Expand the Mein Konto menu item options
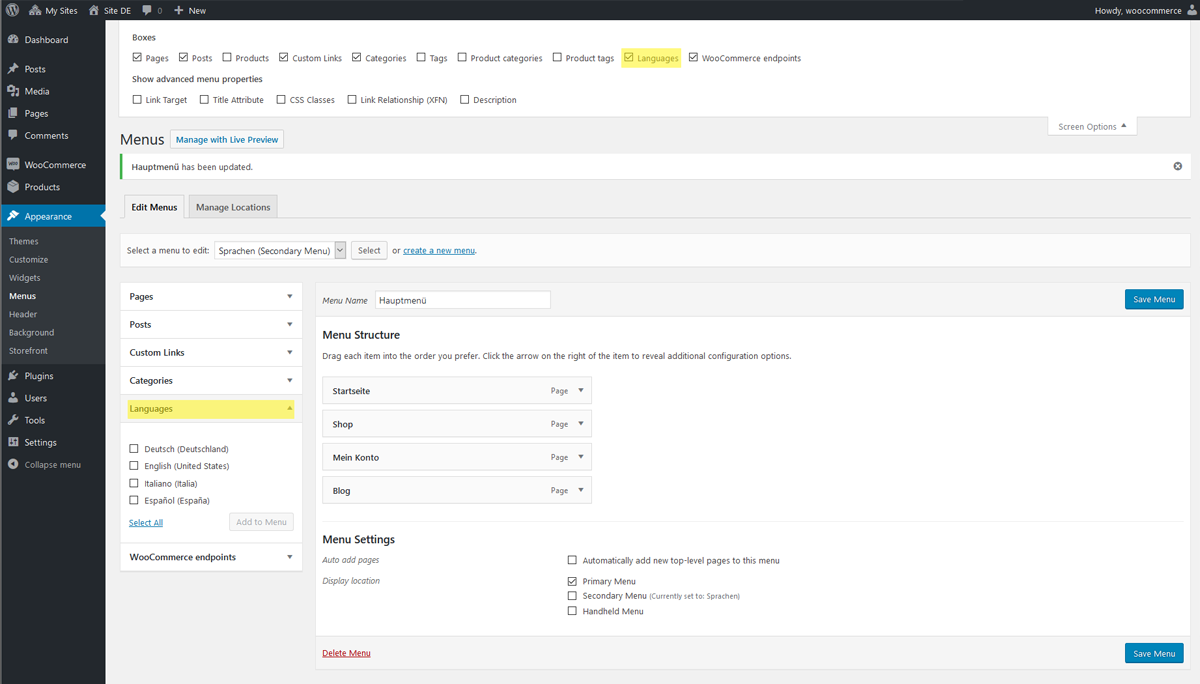The width and height of the screenshot is (1200, 684). (x=581, y=457)
